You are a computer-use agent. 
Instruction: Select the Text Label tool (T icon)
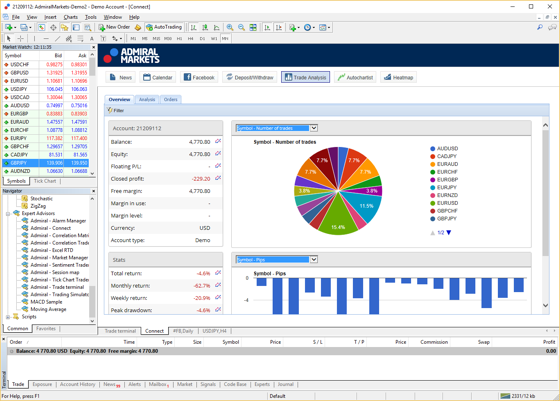click(103, 38)
